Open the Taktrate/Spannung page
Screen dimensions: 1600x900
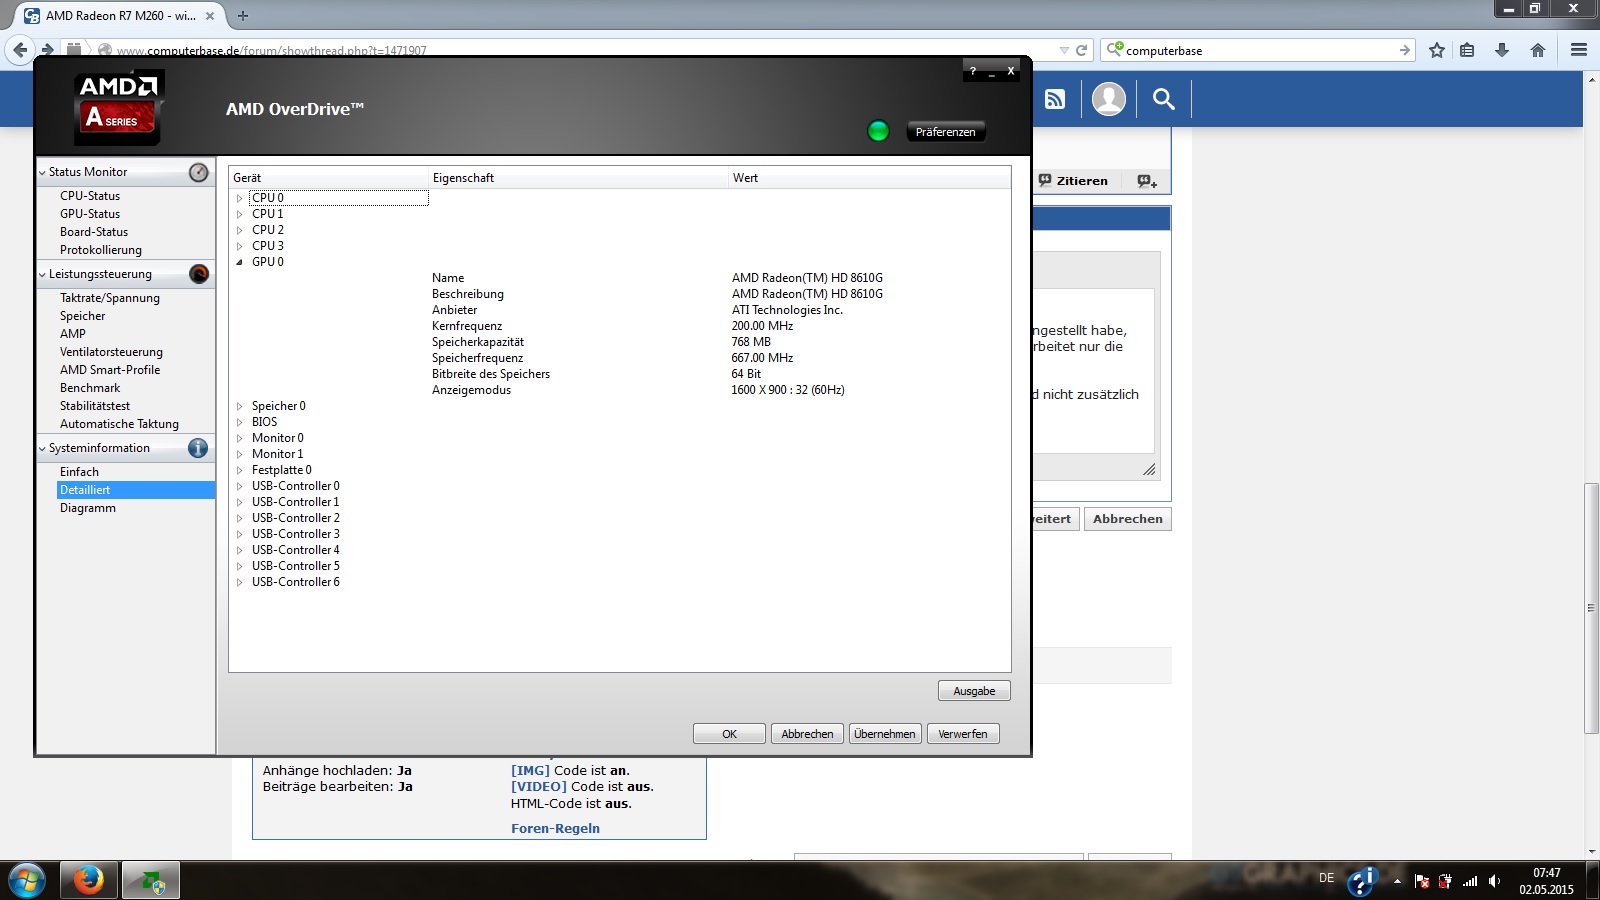tap(110, 298)
